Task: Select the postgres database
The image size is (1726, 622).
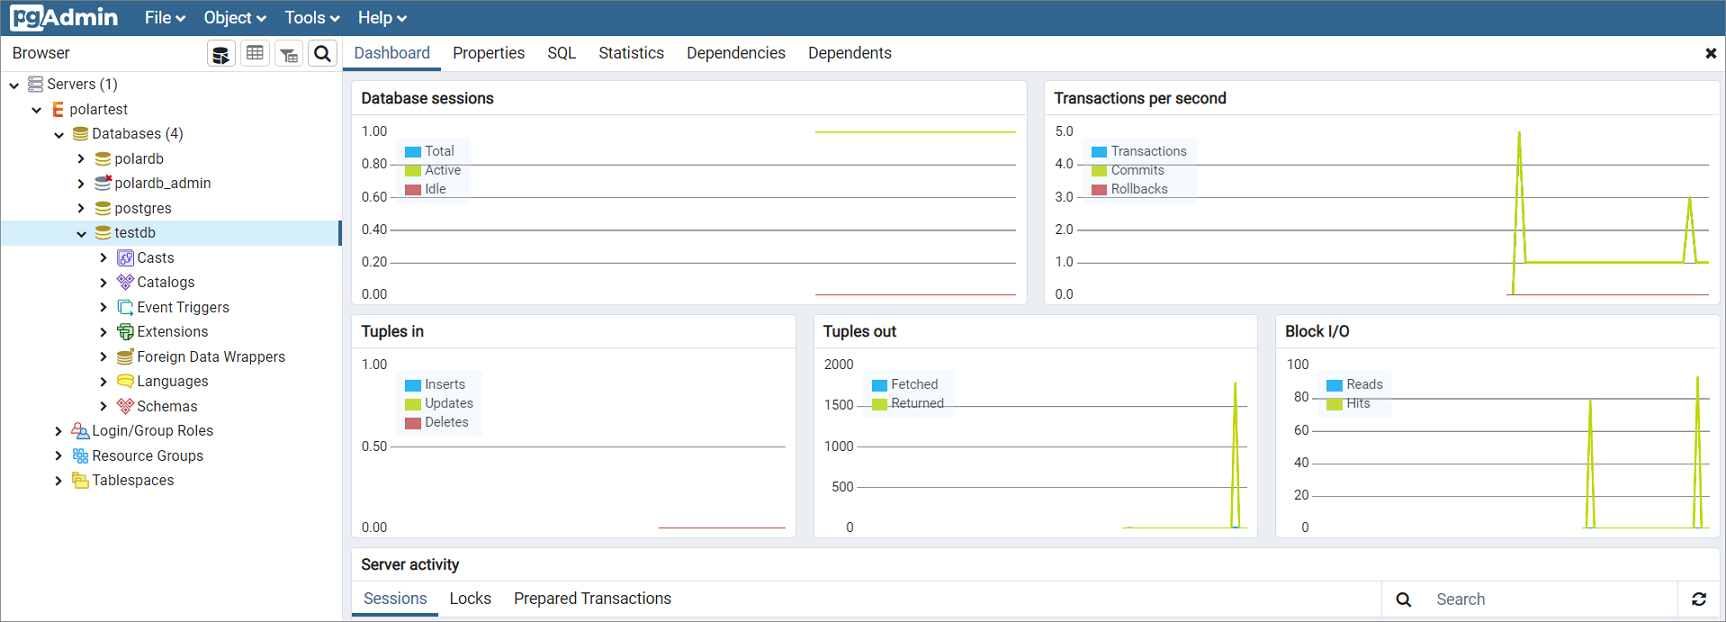Action: tap(142, 208)
